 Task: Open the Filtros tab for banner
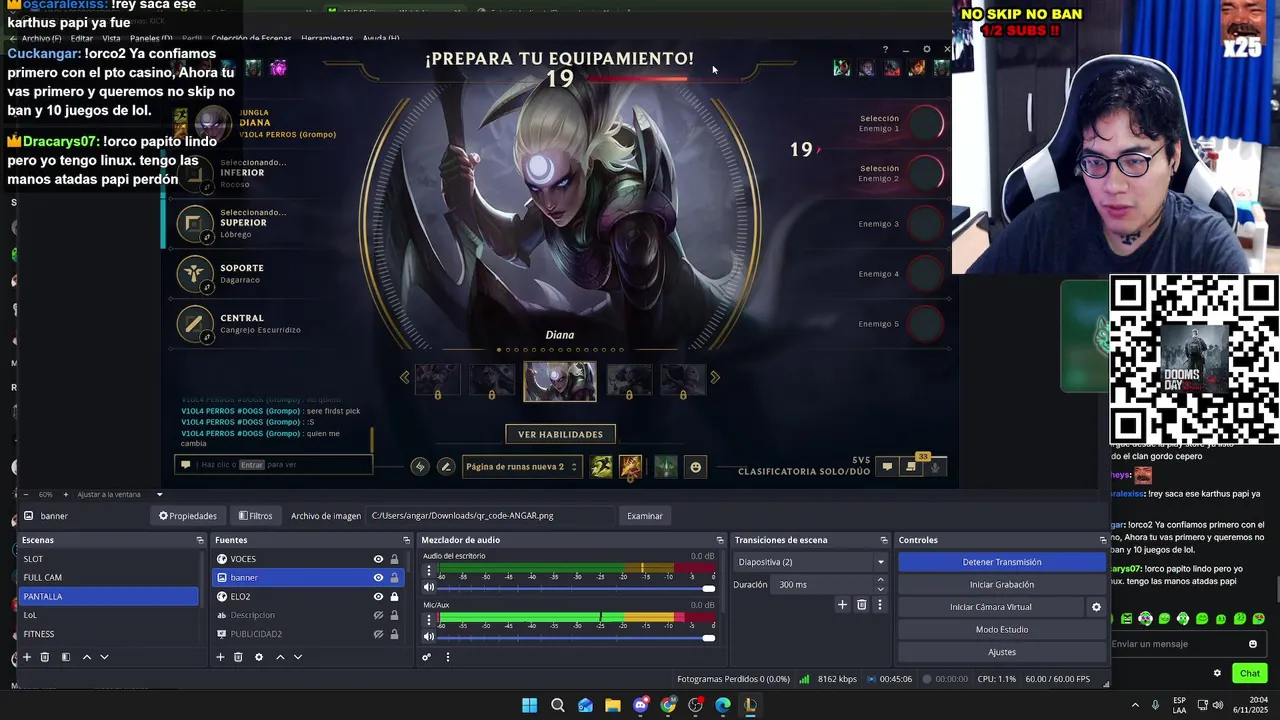pos(255,516)
